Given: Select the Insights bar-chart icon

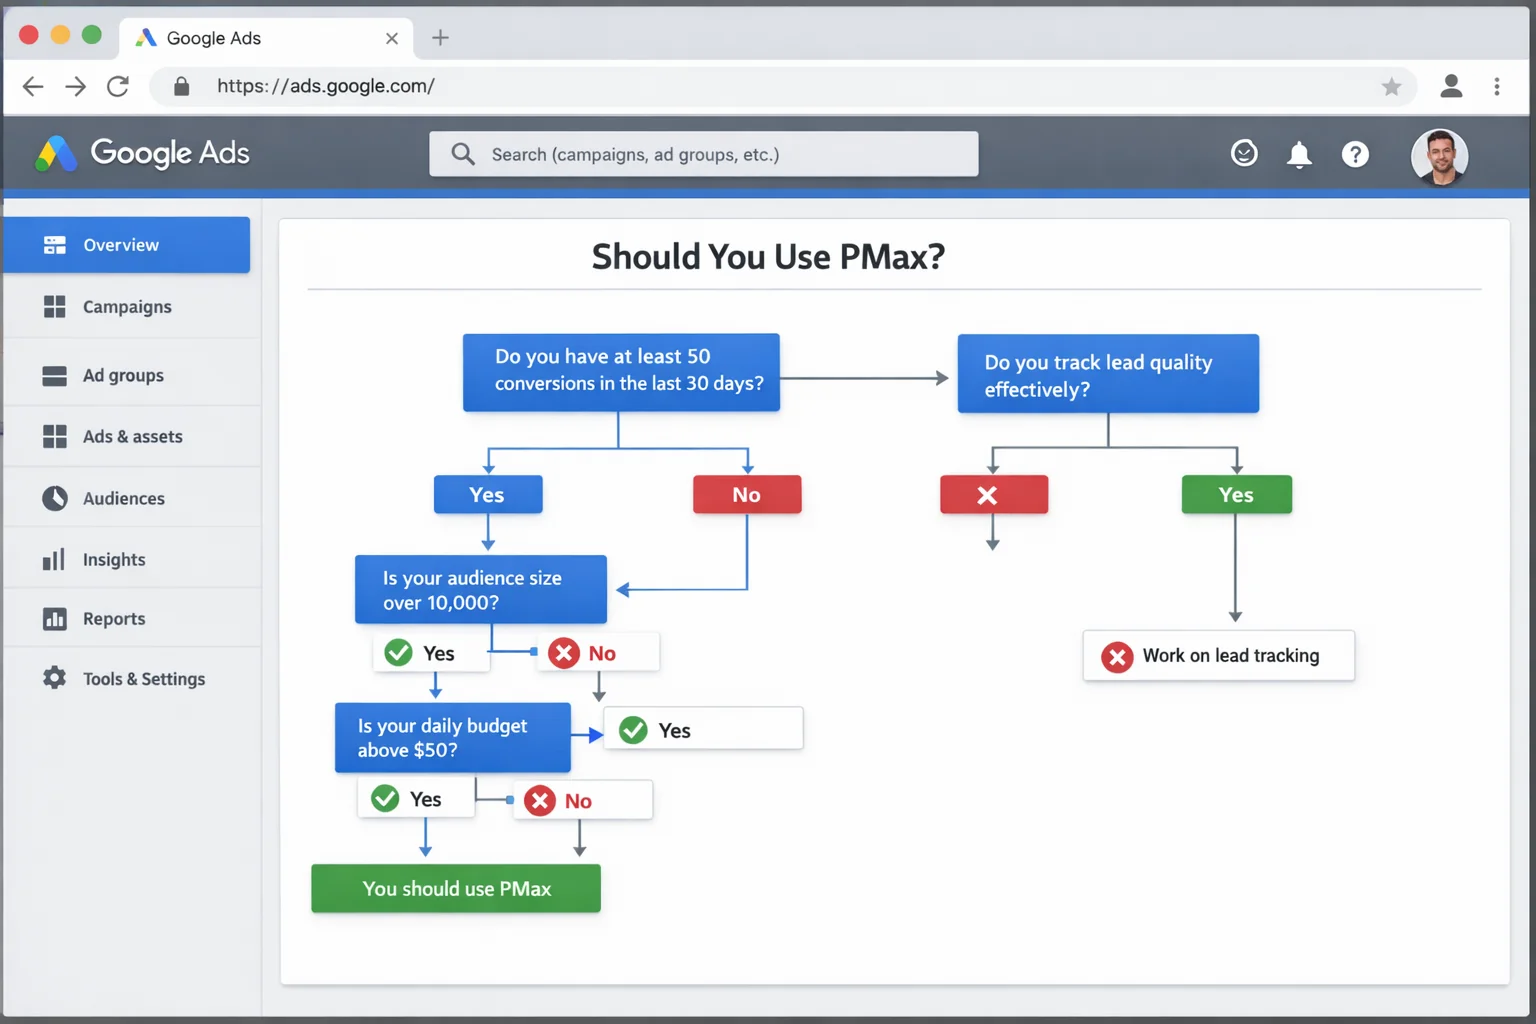Looking at the screenshot, I should click(x=54, y=559).
